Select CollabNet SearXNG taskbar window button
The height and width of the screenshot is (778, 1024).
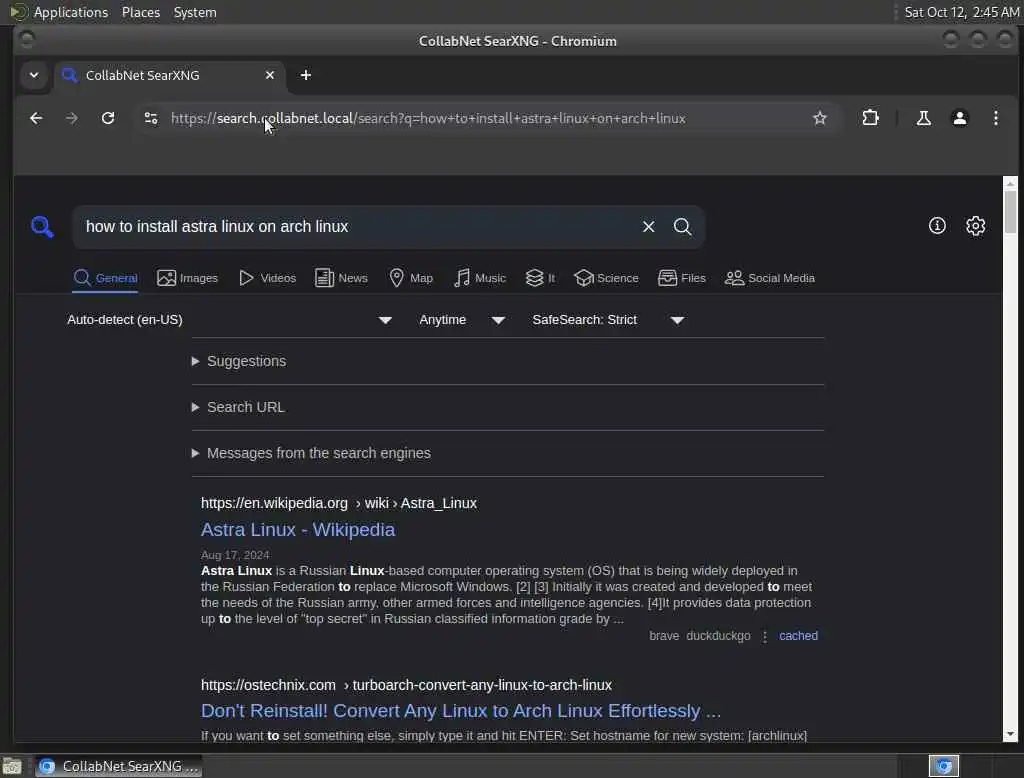(118, 766)
